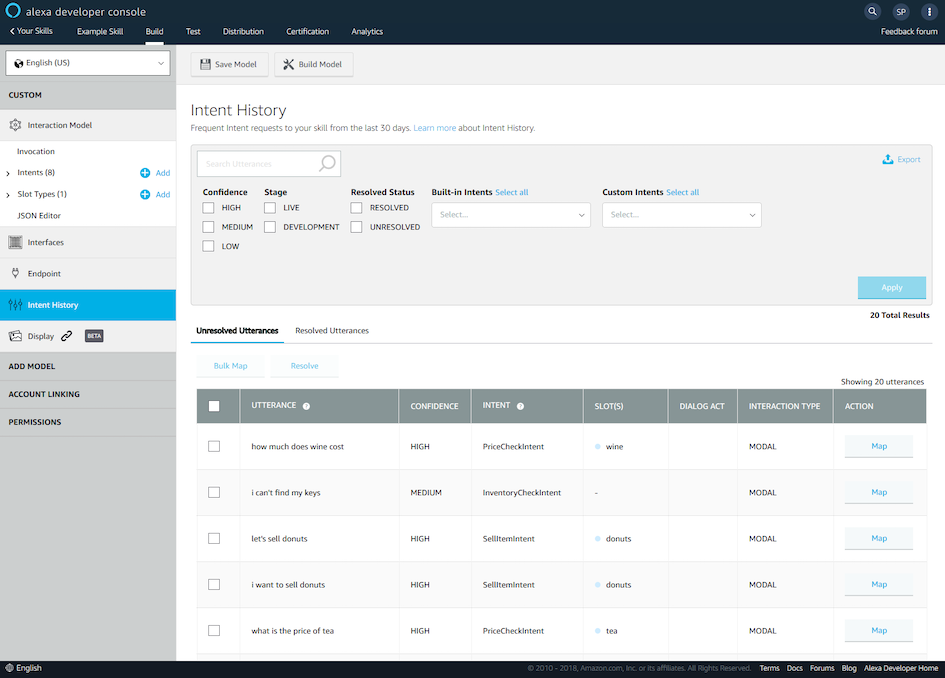
Task: Click the SP user profile avatar
Action: click(901, 12)
